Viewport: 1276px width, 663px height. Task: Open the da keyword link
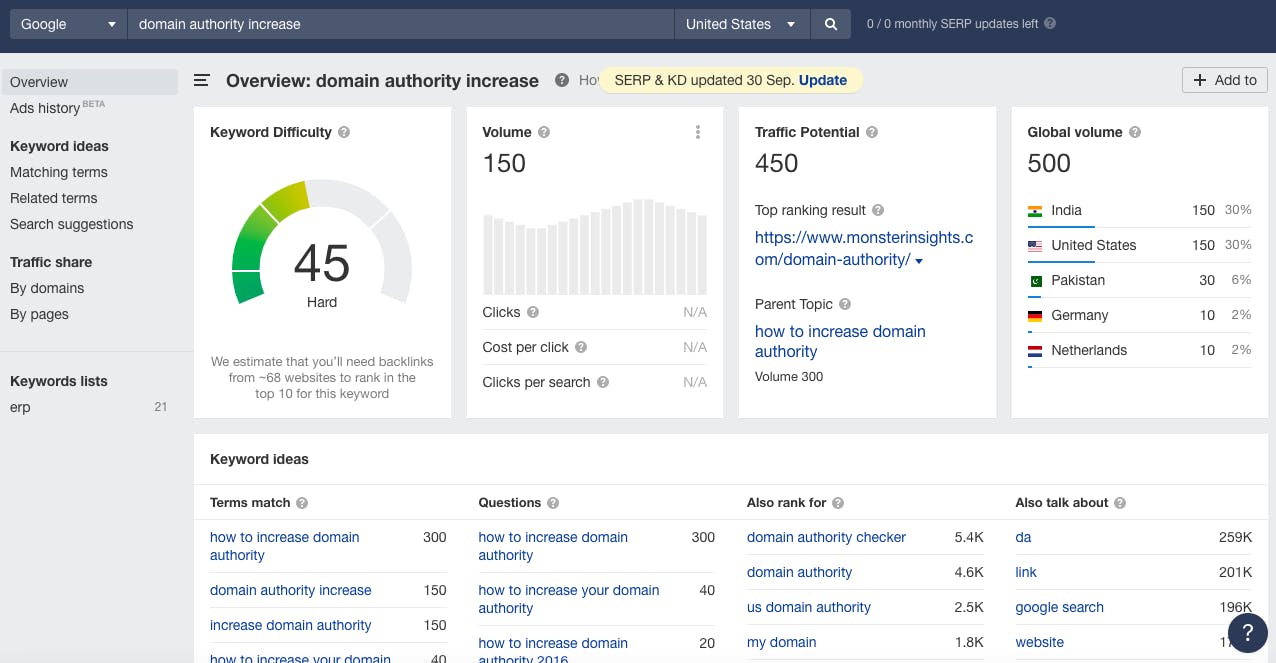pos(1023,537)
